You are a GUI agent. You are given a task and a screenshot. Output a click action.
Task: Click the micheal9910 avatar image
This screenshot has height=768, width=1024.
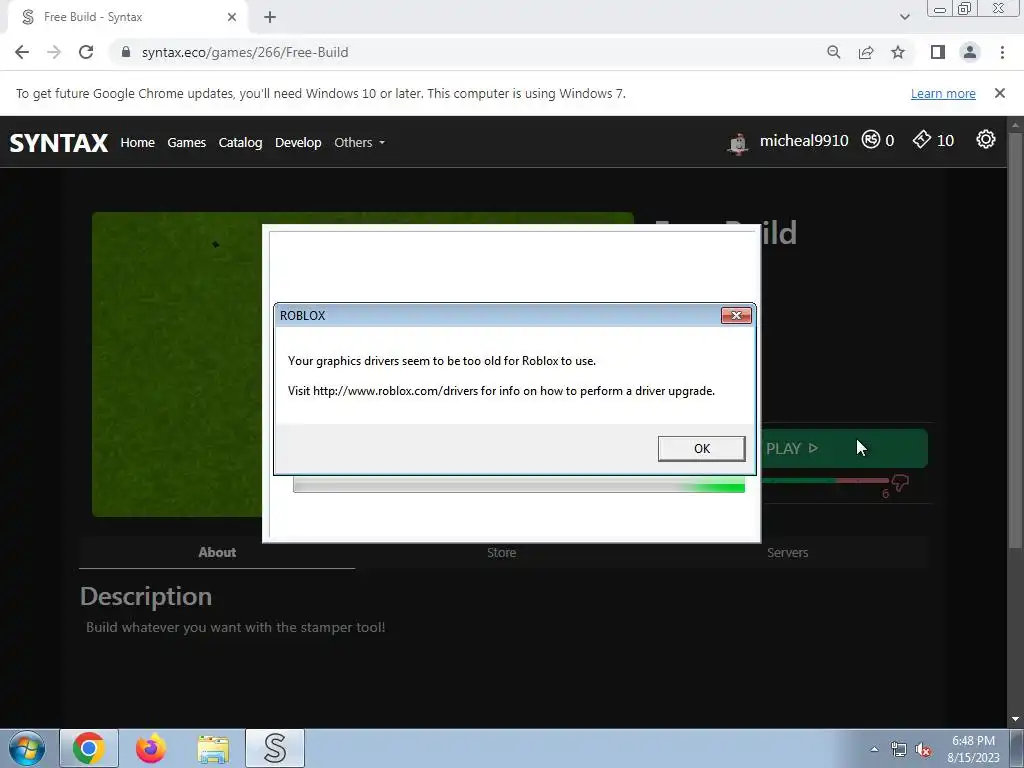738,142
